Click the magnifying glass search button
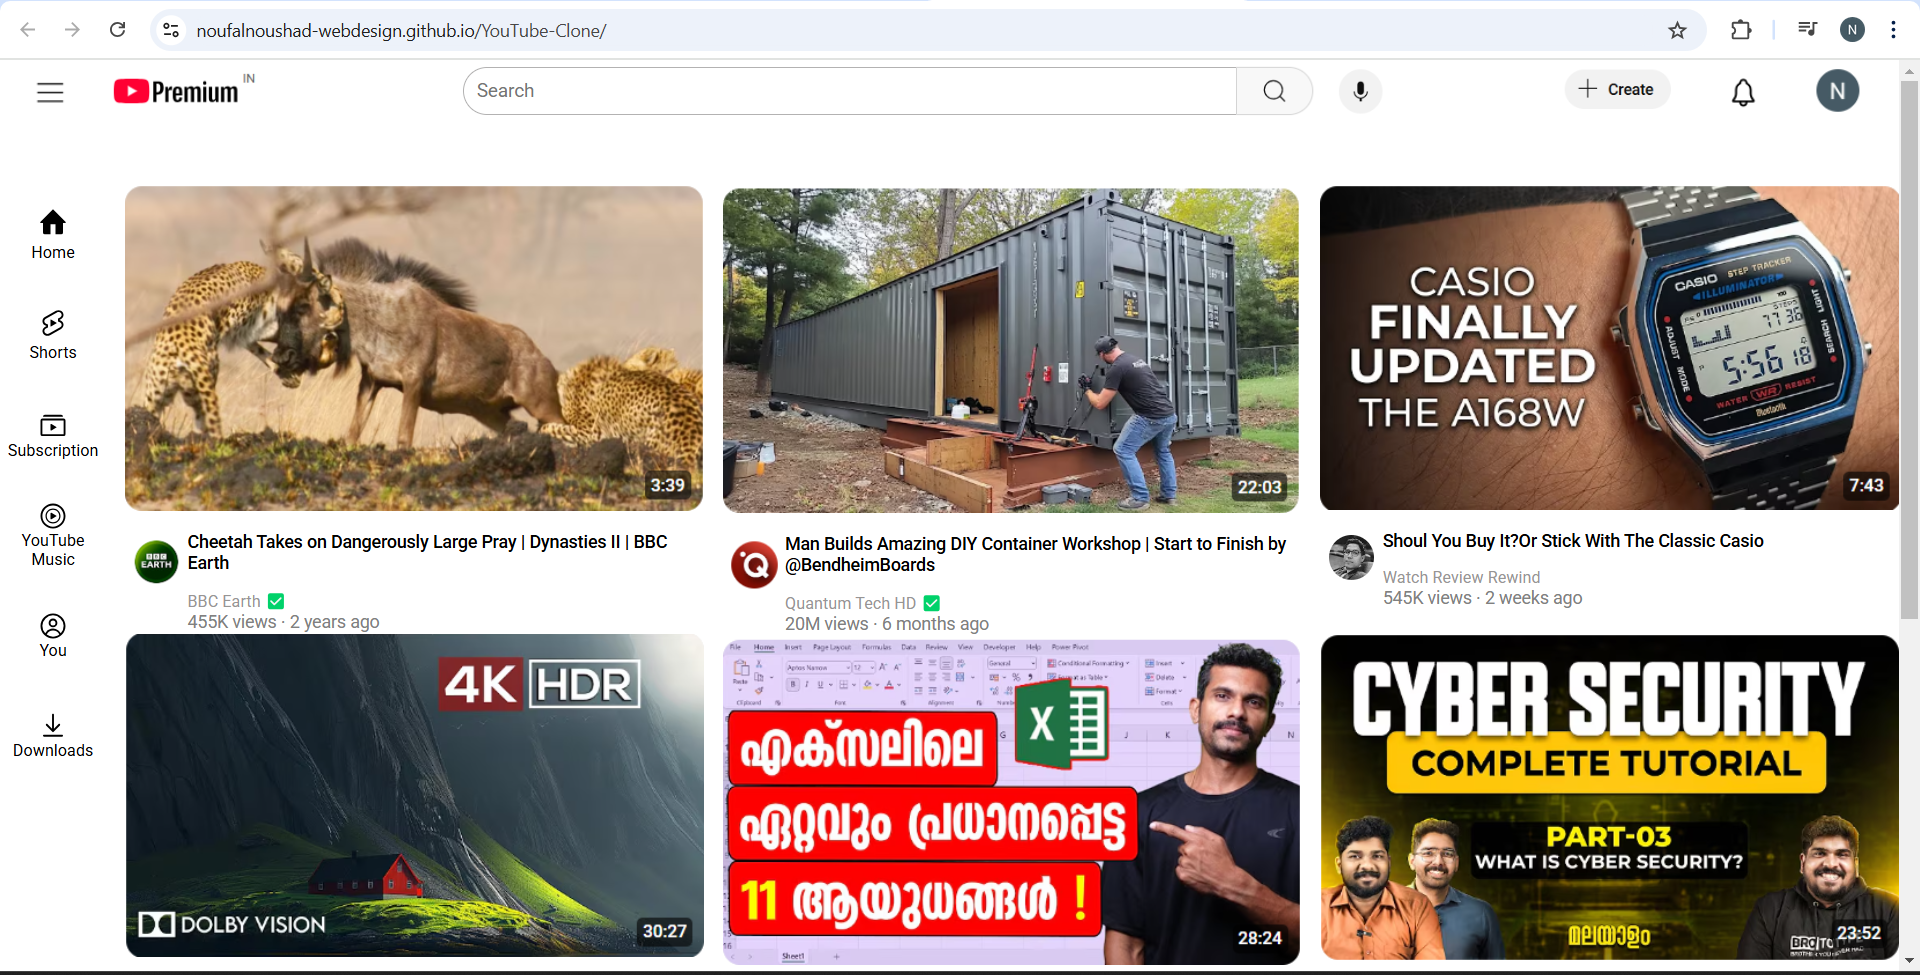This screenshot has width=1920, height=975. (1274, 91)
